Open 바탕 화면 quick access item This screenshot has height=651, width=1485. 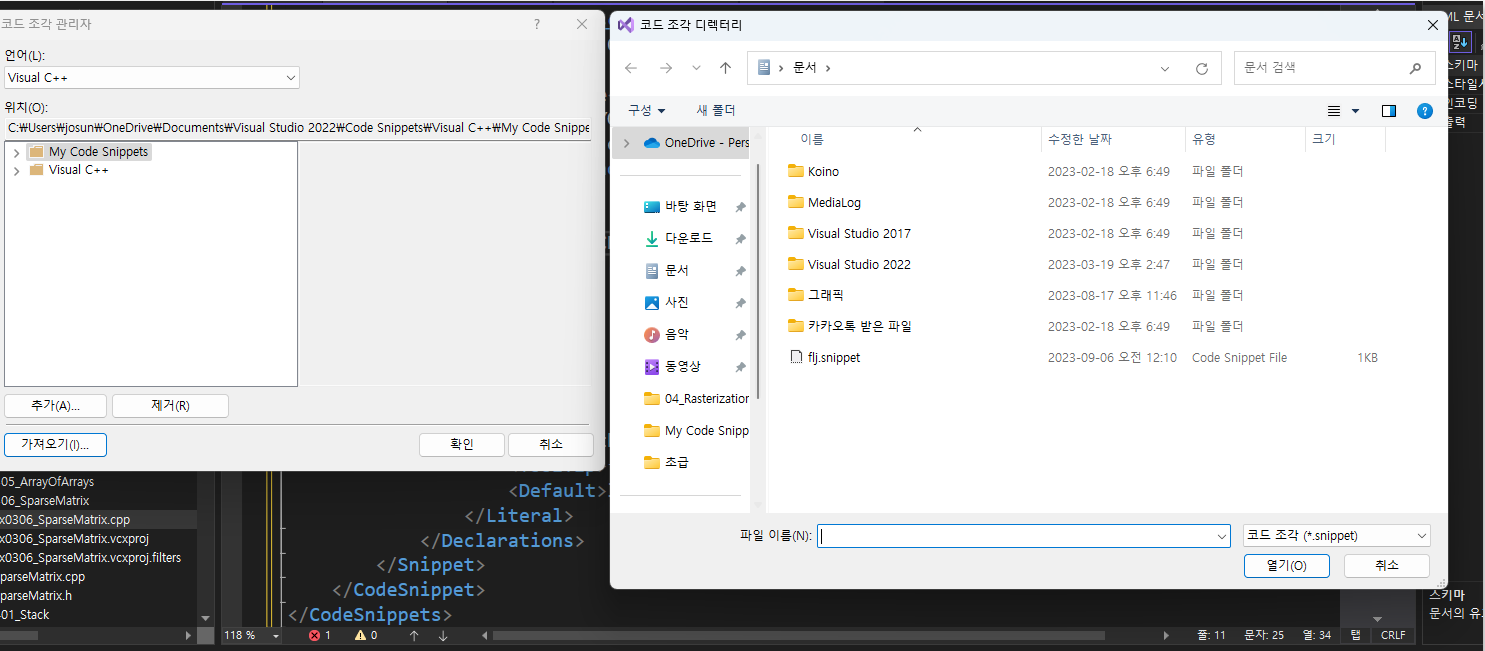(x=691, y=206)
